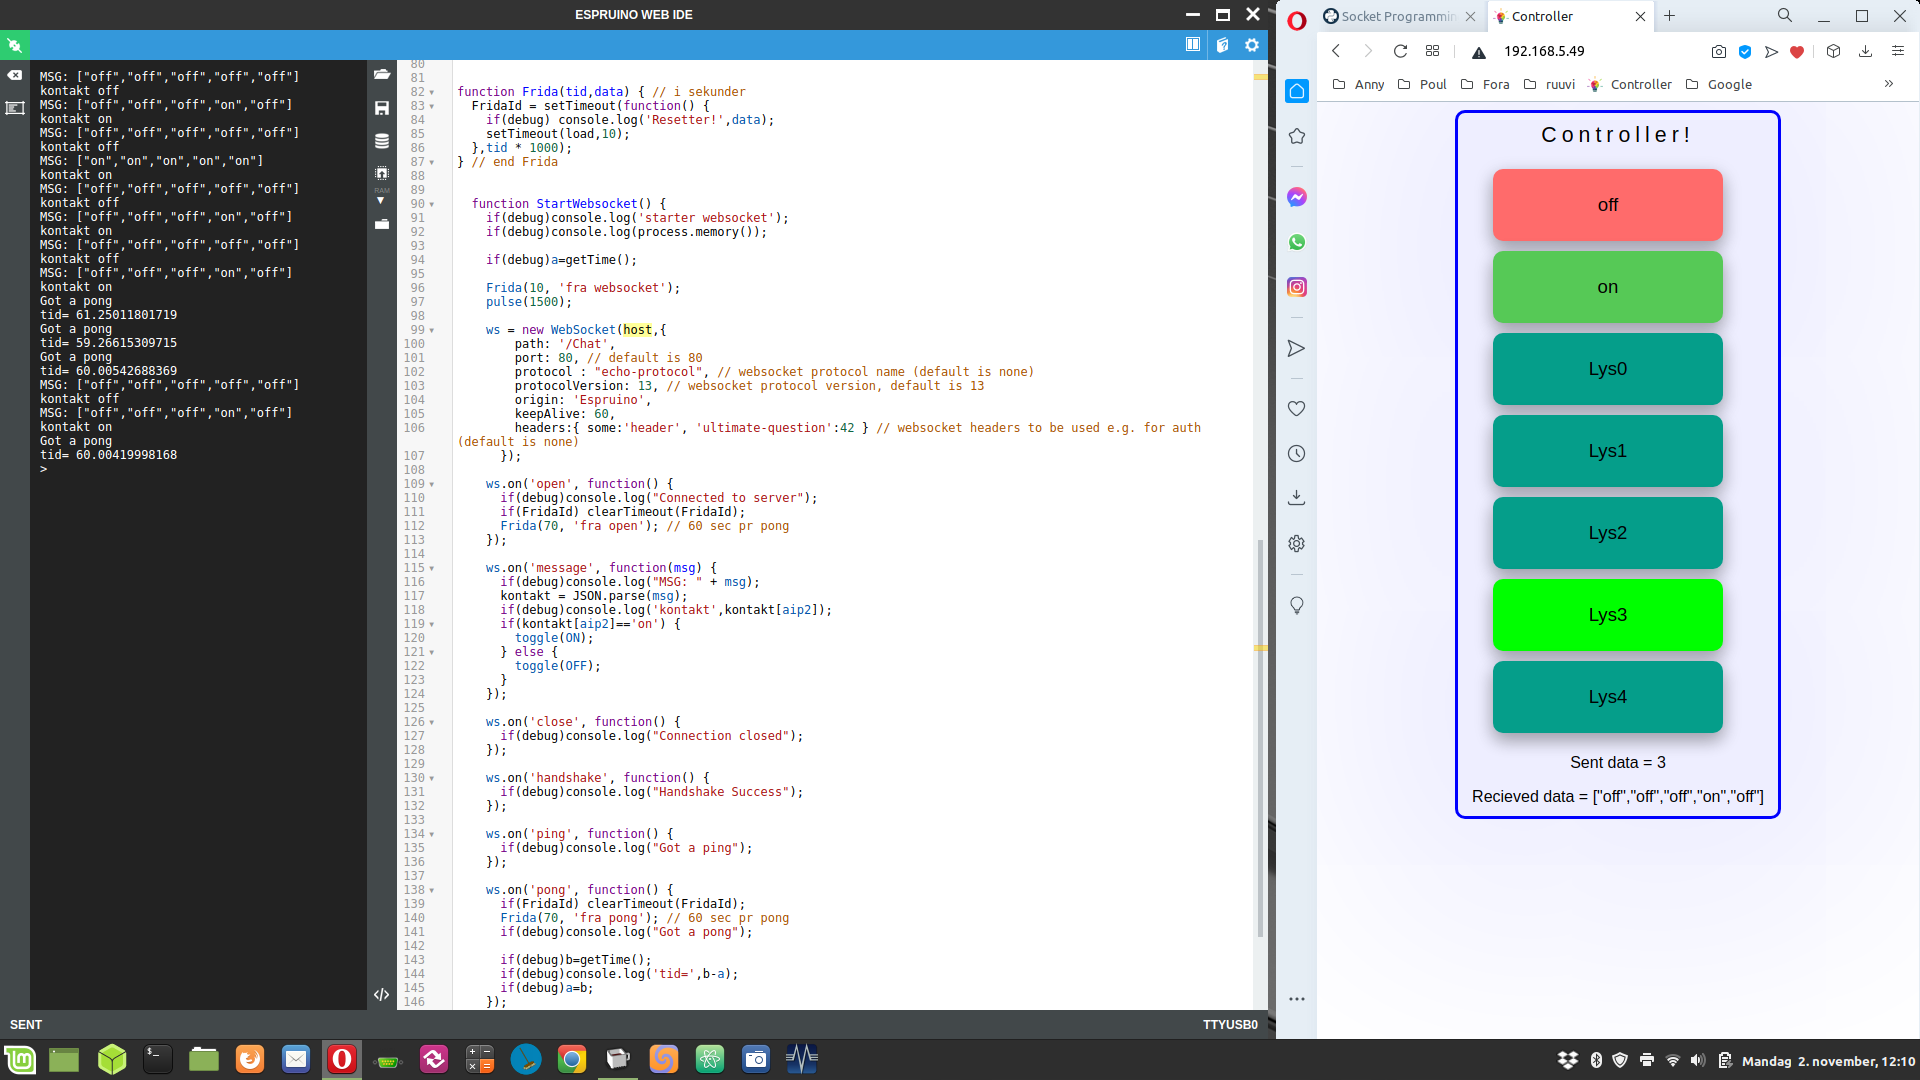Collapse code fold at line 126
This screenshot has height=1080, width=1920.
coord(432,722)
